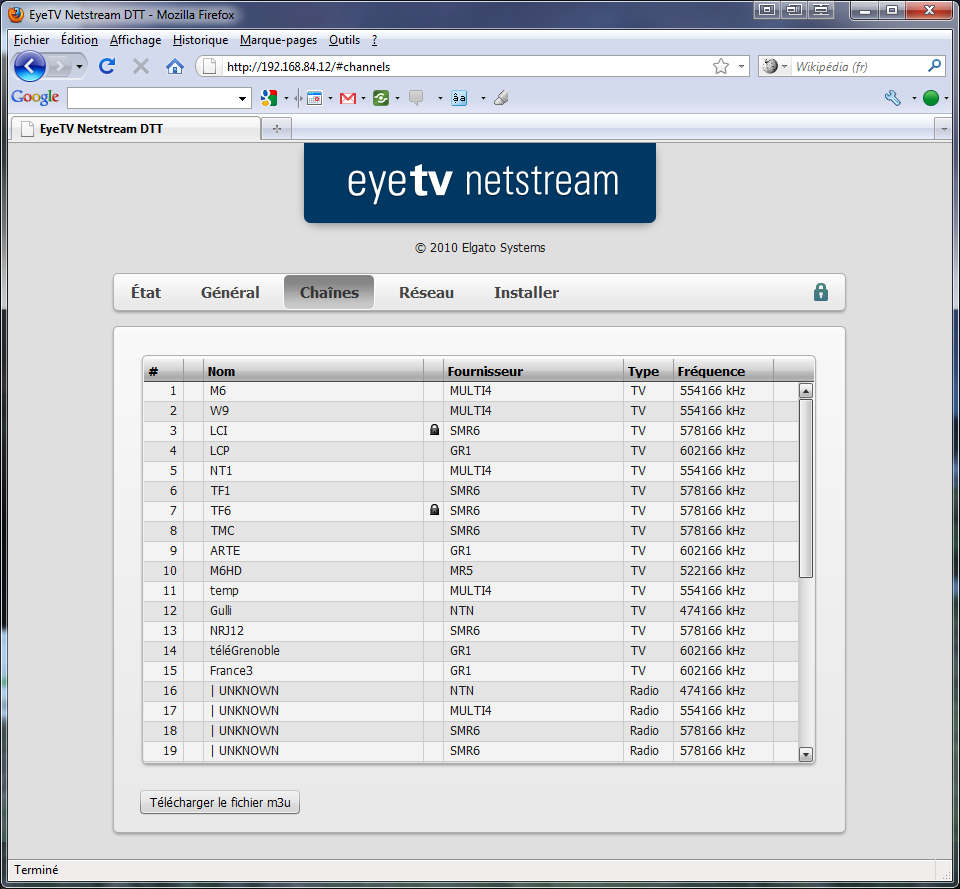Open the Gmail toolbar icon

click(x=348, y=98)
